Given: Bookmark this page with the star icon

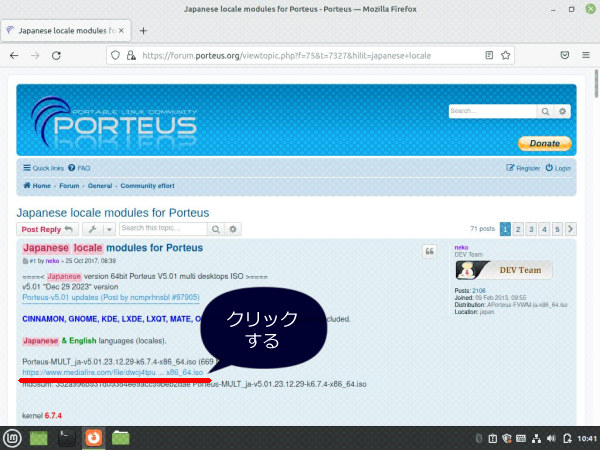Looking at the screenshot, I should tap(505, 55).
